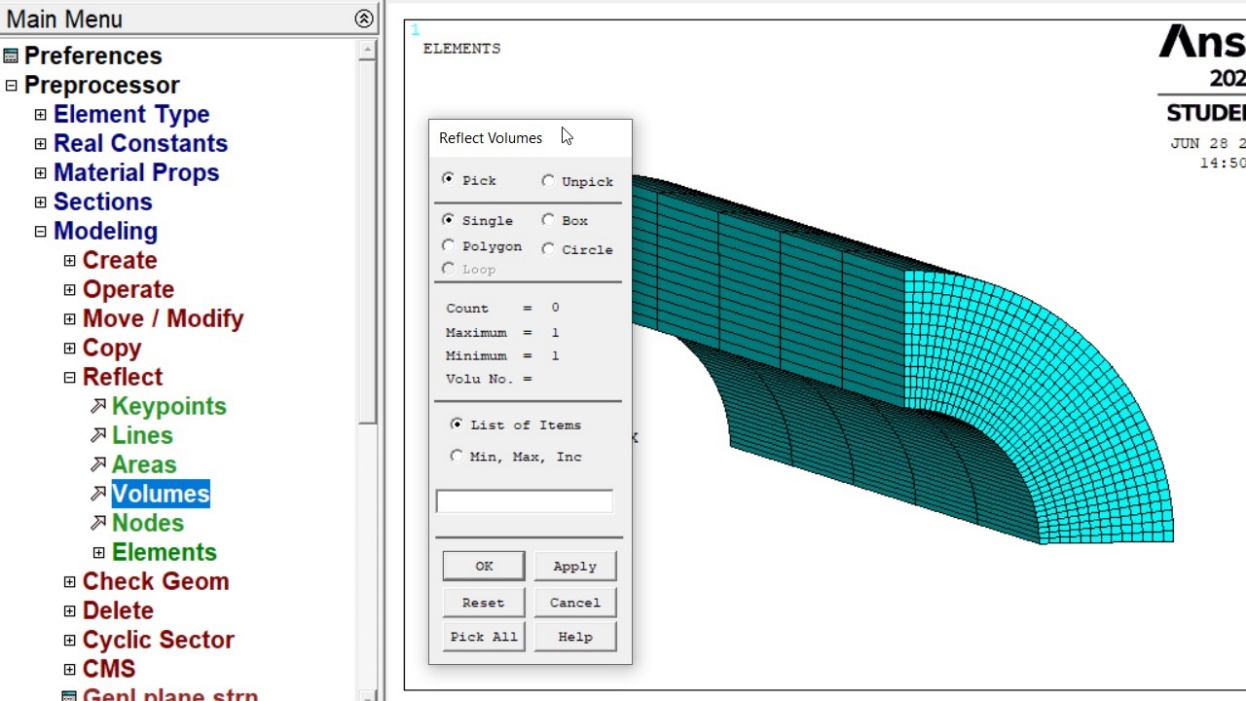Click the ELEMENTS label in graphics window
1246x701 pixels.
pyautogui.click(x=462, y=48)
